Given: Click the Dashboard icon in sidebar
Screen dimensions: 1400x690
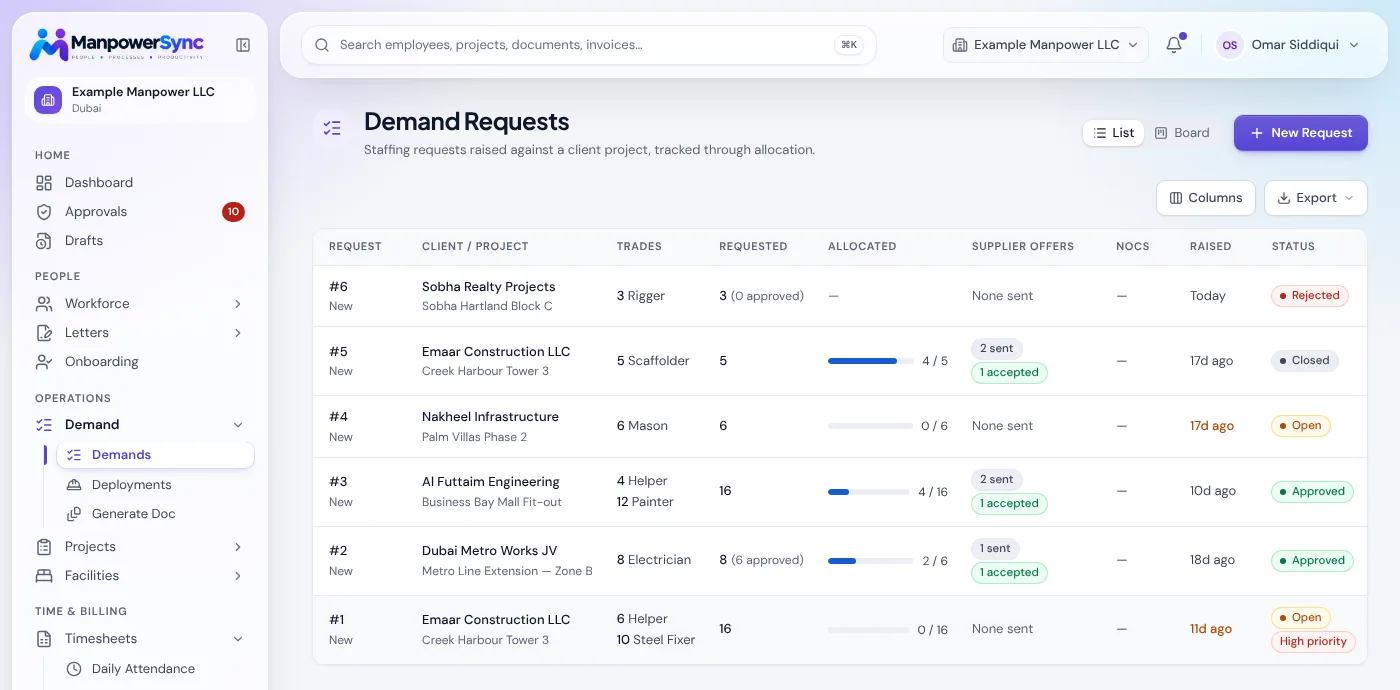Looking at the screenshot, I should pyautogui.click(x=44, y=183).
